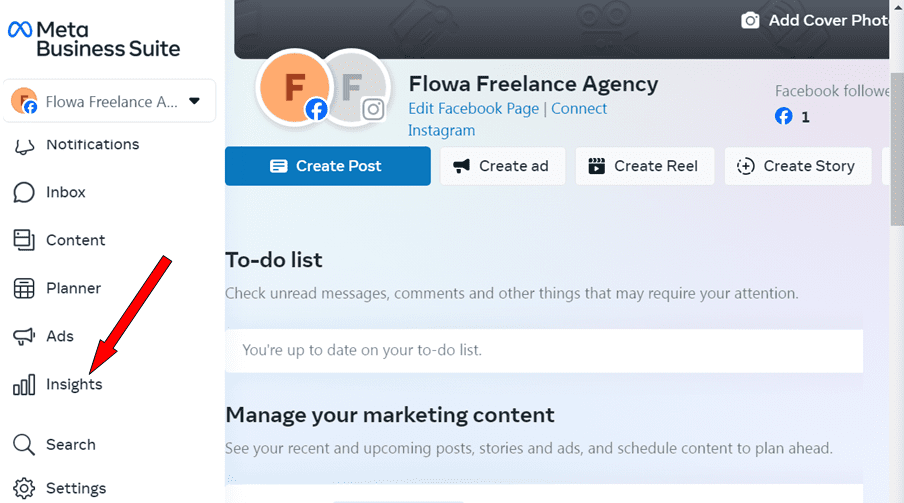Click the Create ad button
904x503 pixels.
click(502, 166)
